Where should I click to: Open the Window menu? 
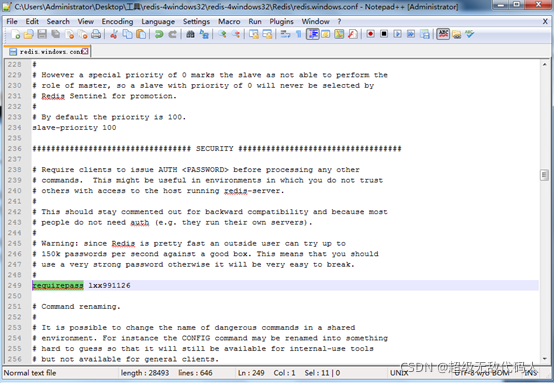[x=315, y=22]
